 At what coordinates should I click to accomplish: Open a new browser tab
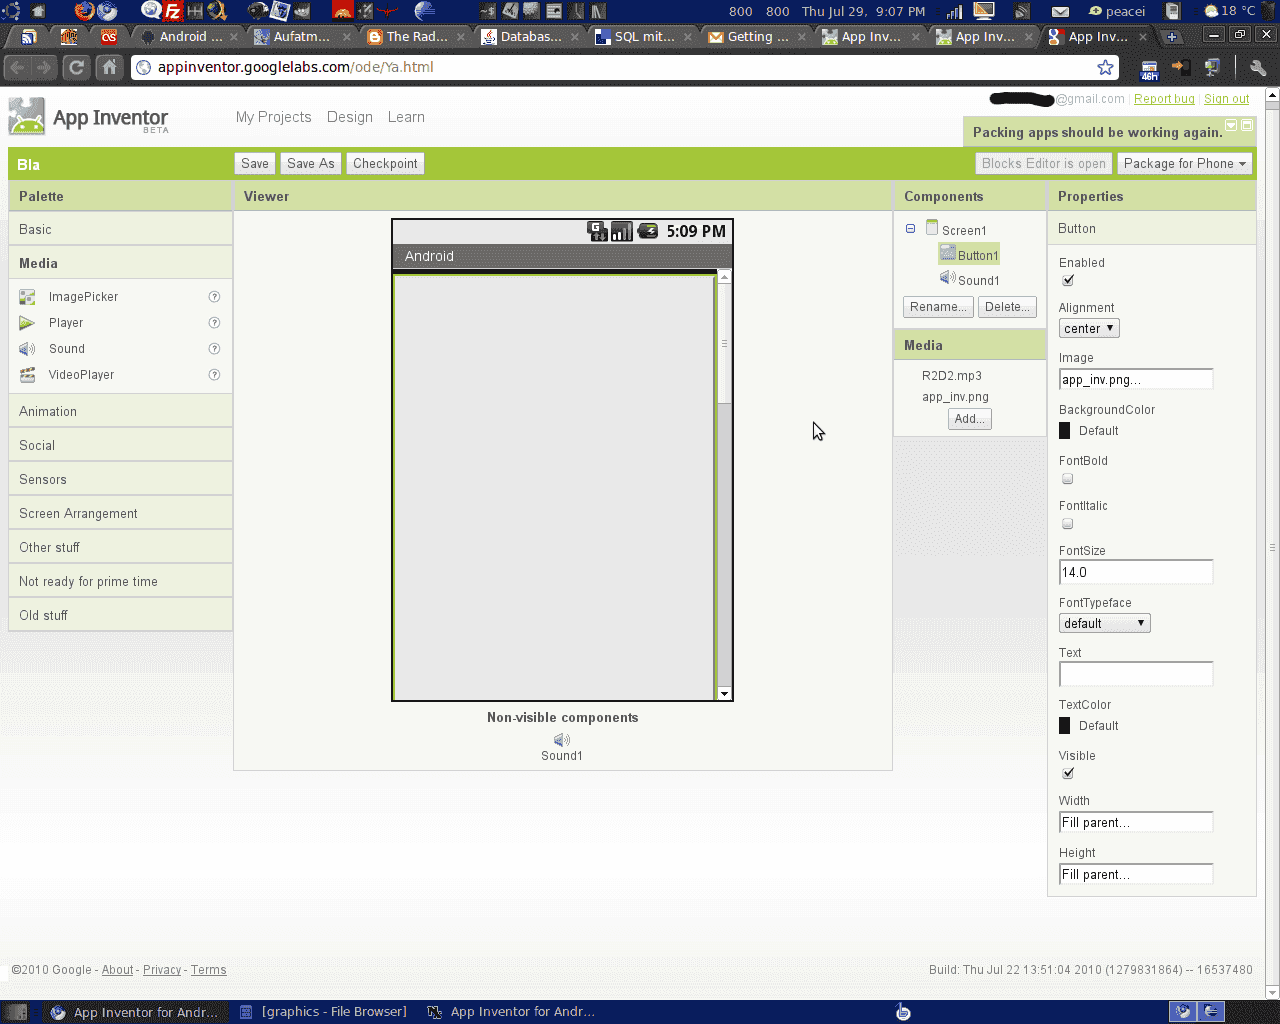click(1172, 36)
